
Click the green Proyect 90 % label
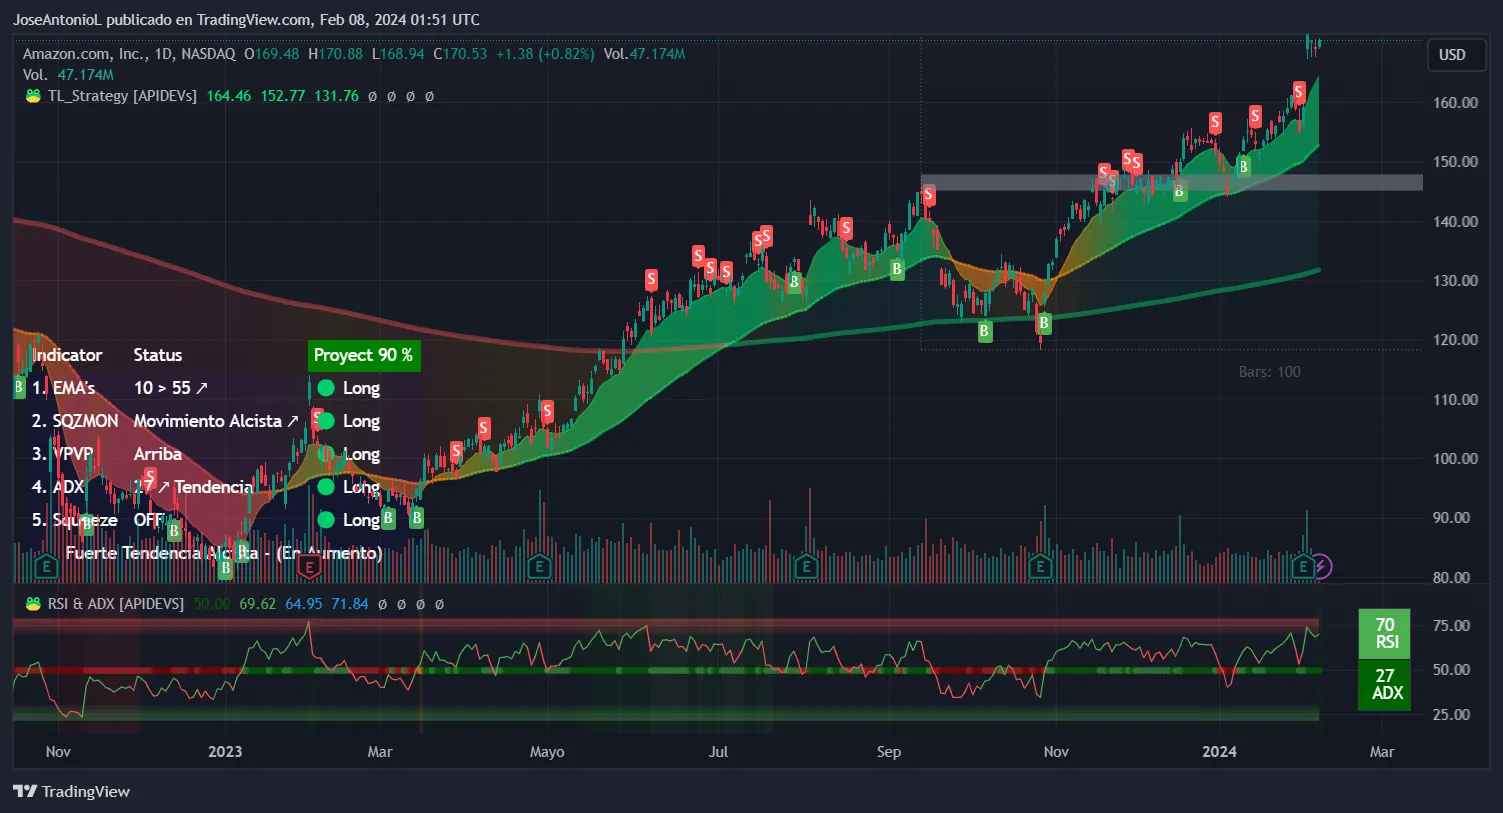click(x=363, y=355)
